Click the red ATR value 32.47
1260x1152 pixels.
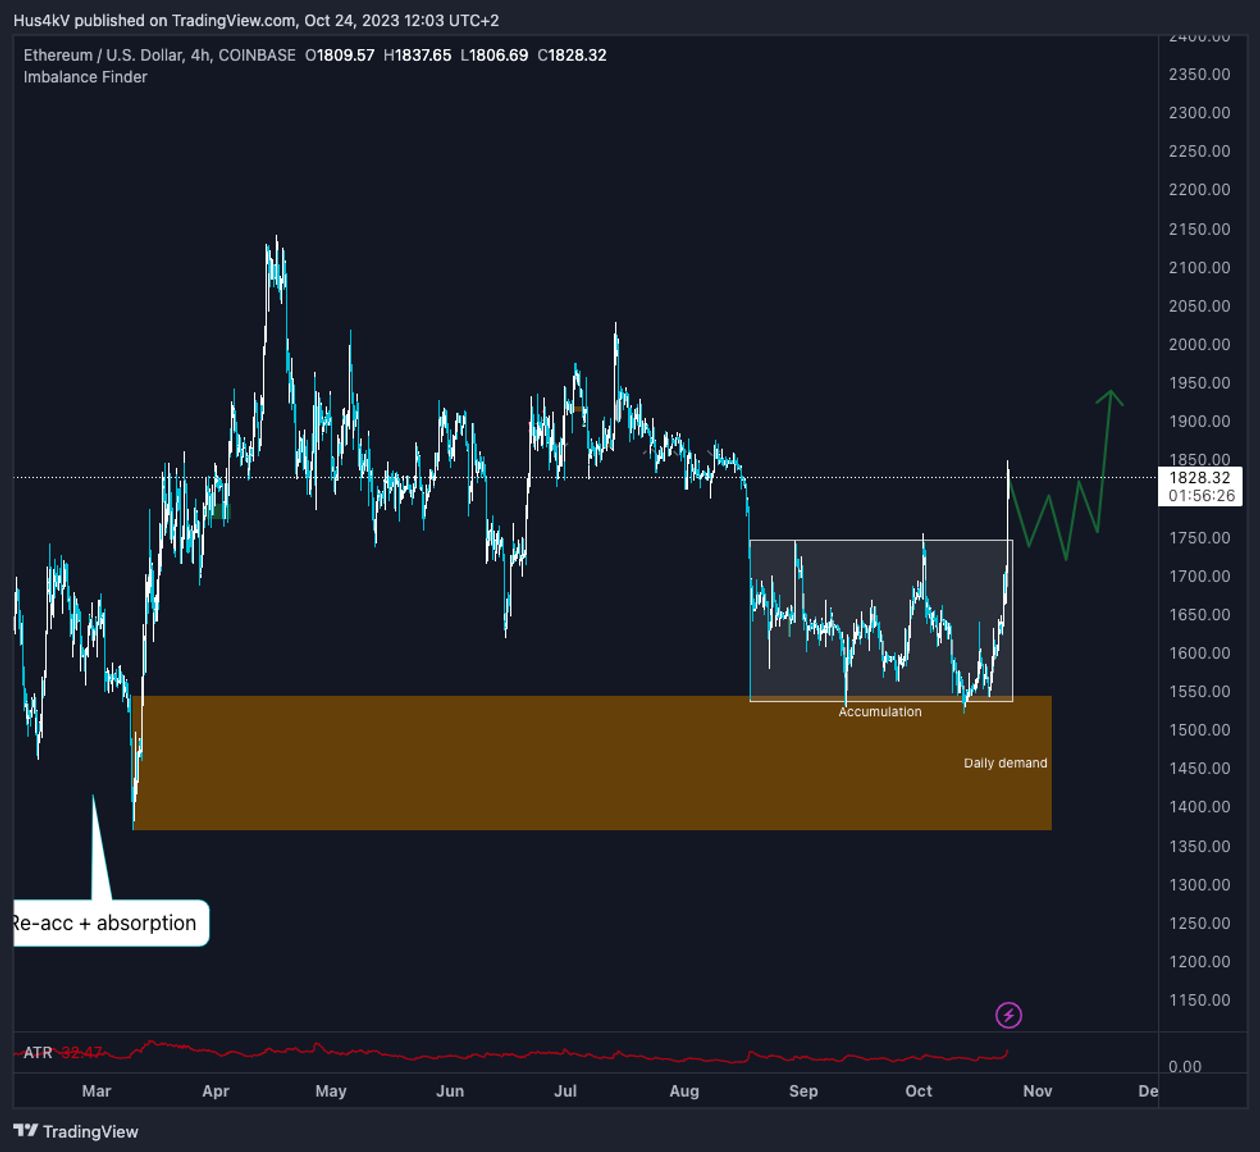click(x=81, y=1052)
